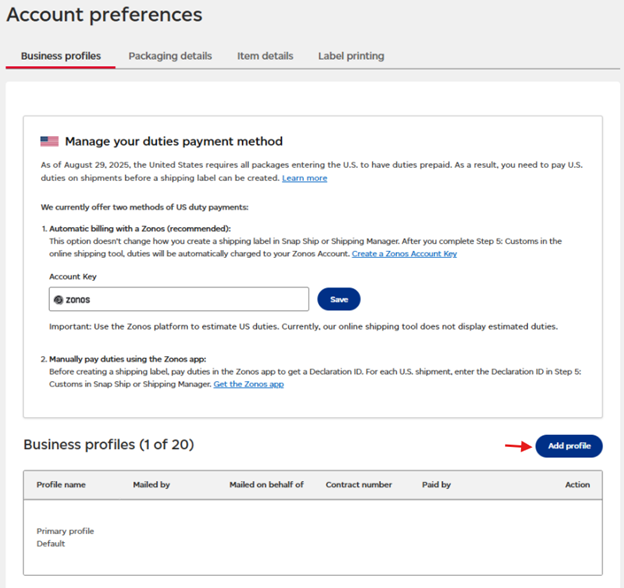Open the Business profiles tab
Screen dimensions: 624x588
[60, 56]
